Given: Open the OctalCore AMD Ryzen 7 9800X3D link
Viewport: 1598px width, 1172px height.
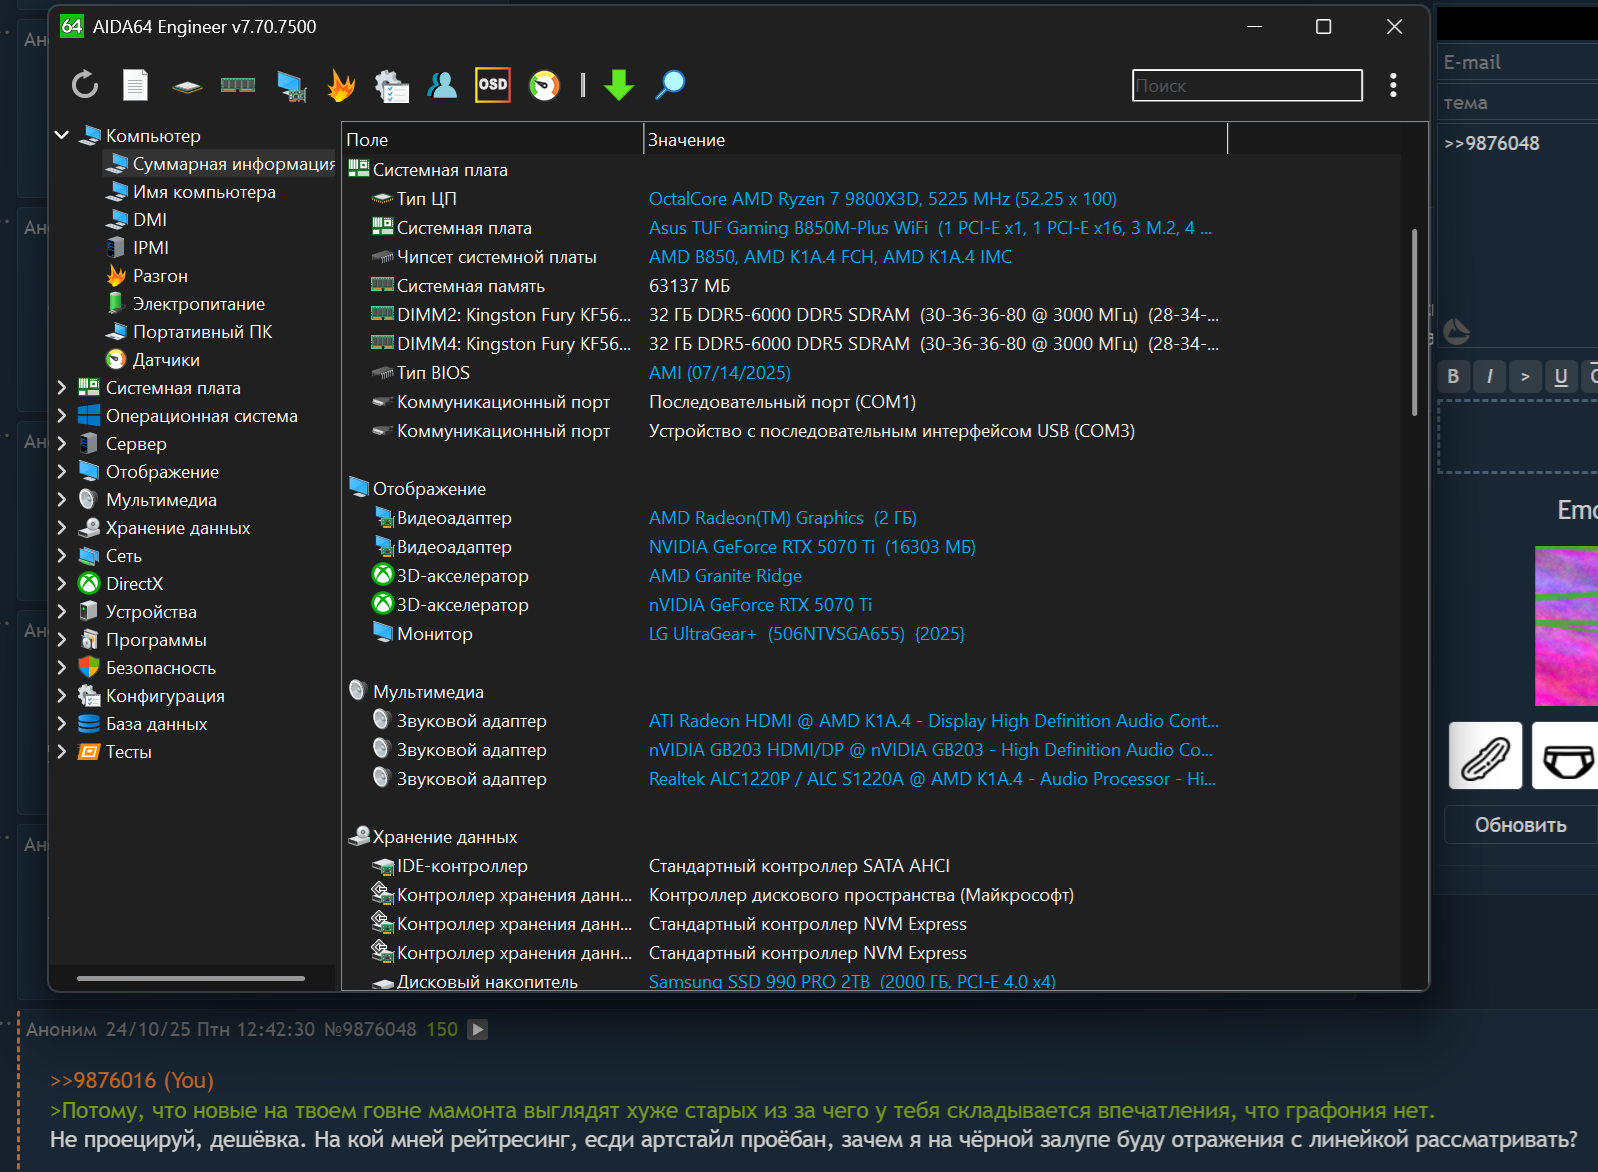Looking at the screenshot, I should pos(883,199).
